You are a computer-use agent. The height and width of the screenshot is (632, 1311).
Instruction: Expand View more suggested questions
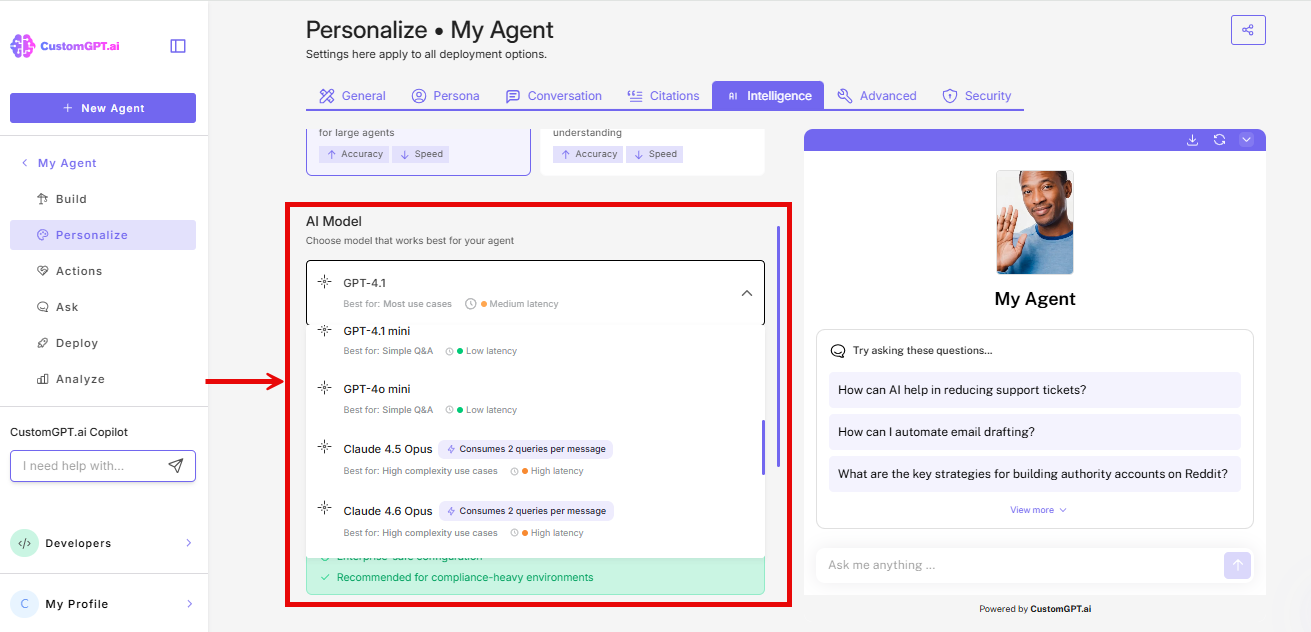pyautogui.click(x=1034, y=509)
